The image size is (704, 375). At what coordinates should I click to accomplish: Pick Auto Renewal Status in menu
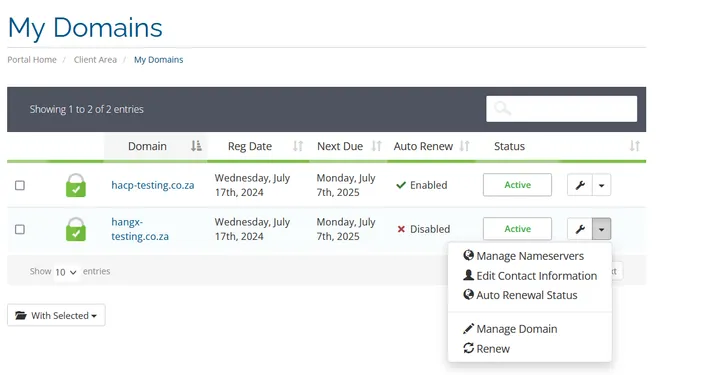pos(520,295)
